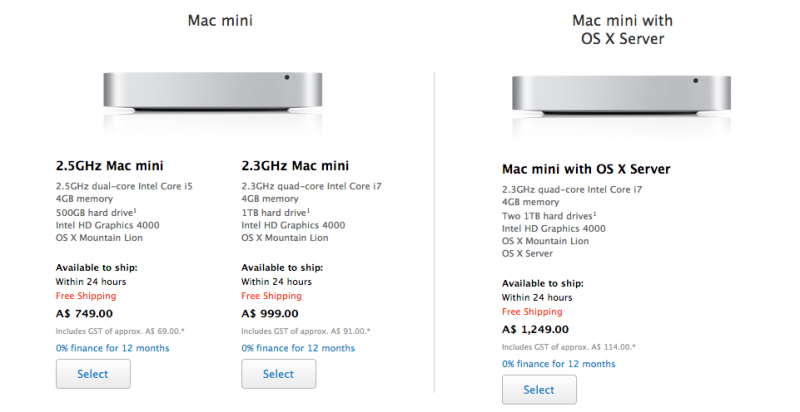Click the 2.5GHz Mac mini heading

[110, 166]
